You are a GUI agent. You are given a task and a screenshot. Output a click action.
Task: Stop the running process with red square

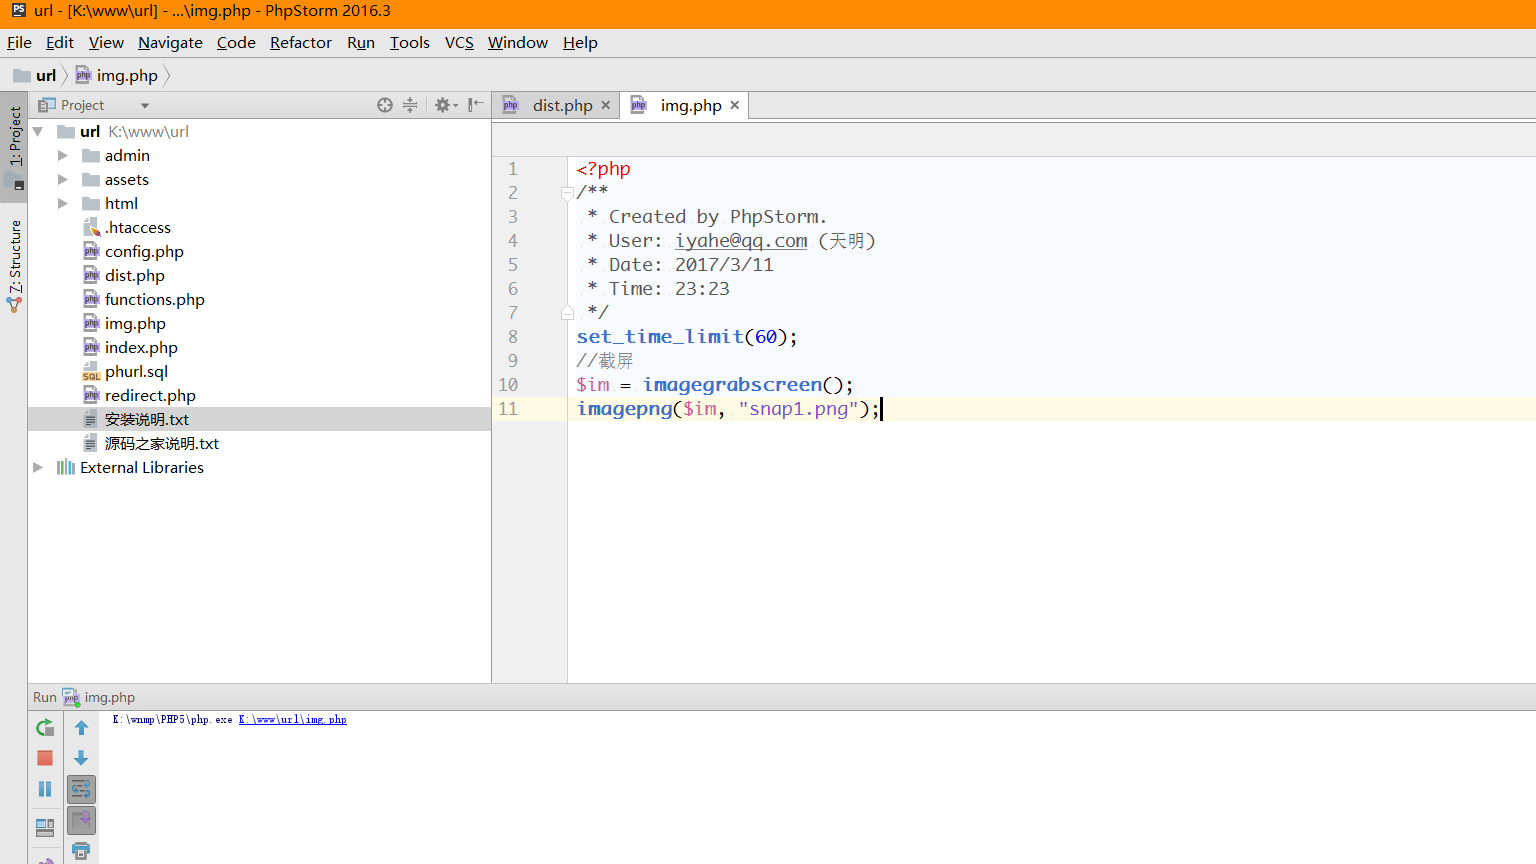[45, 758]
